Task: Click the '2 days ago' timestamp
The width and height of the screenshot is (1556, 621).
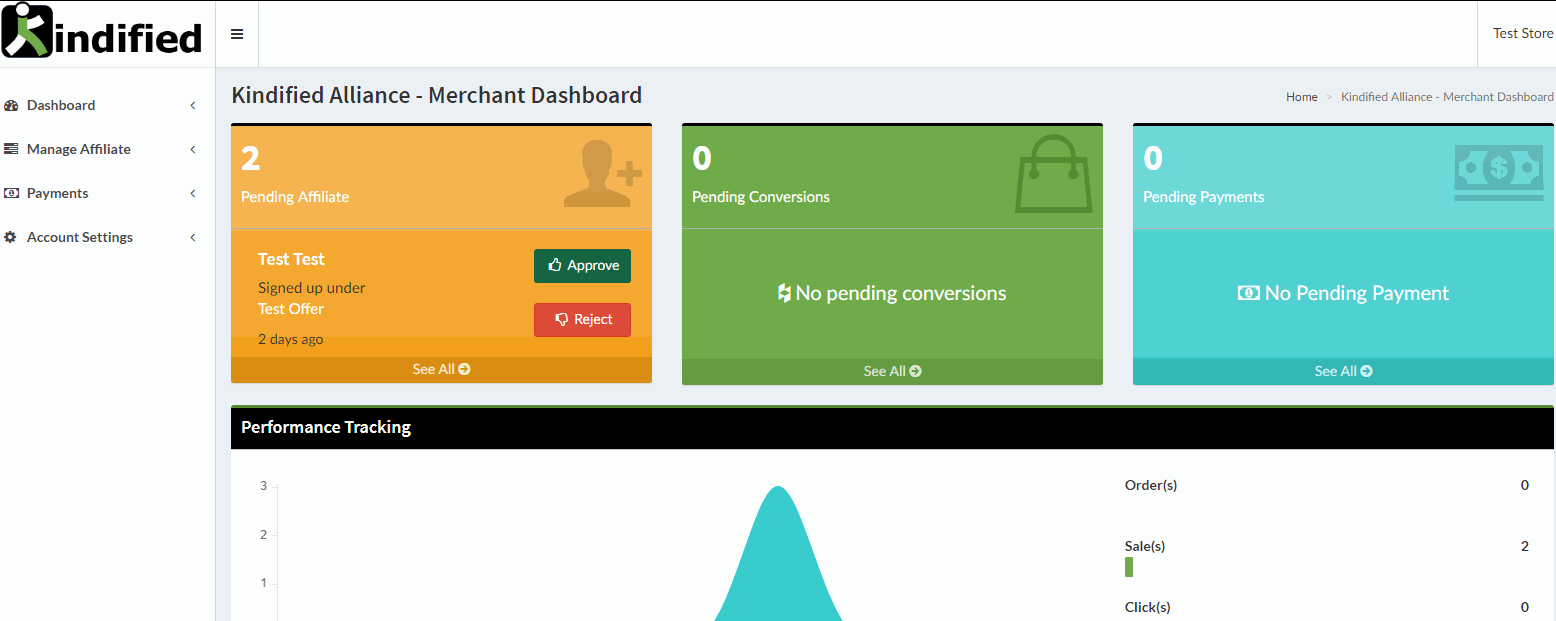Action: [290, 339]
